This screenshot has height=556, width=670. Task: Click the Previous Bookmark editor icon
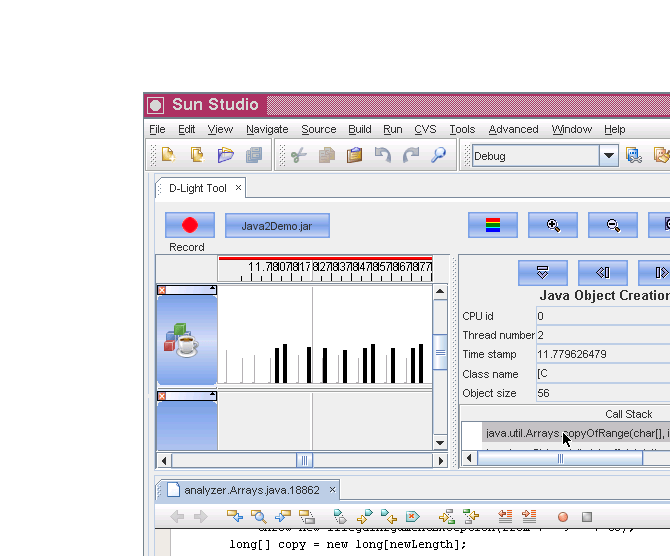coord(388,517)
